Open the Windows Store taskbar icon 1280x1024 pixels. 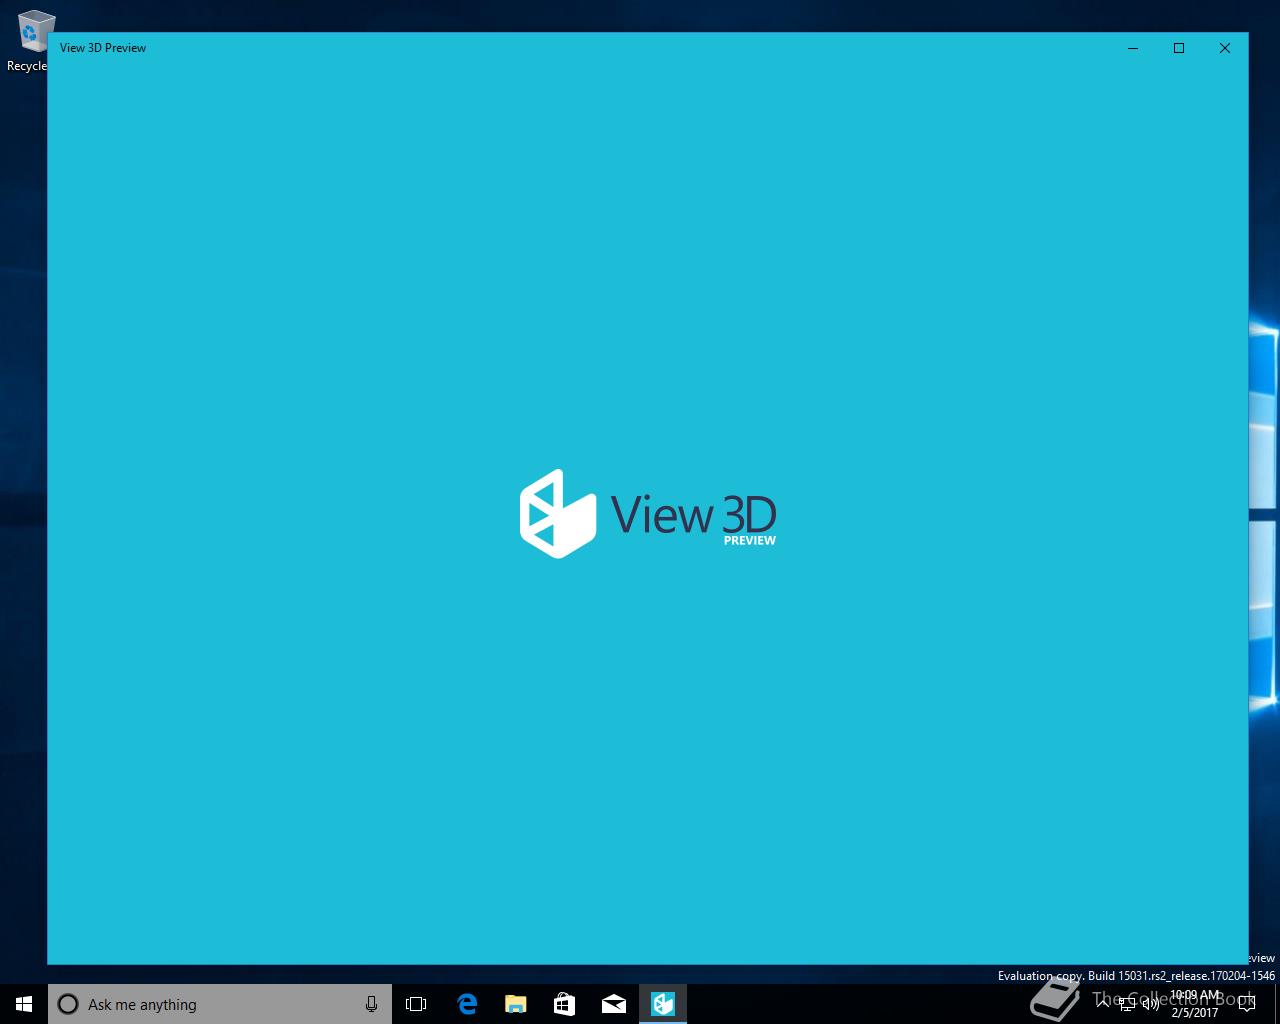(564, 1004)
